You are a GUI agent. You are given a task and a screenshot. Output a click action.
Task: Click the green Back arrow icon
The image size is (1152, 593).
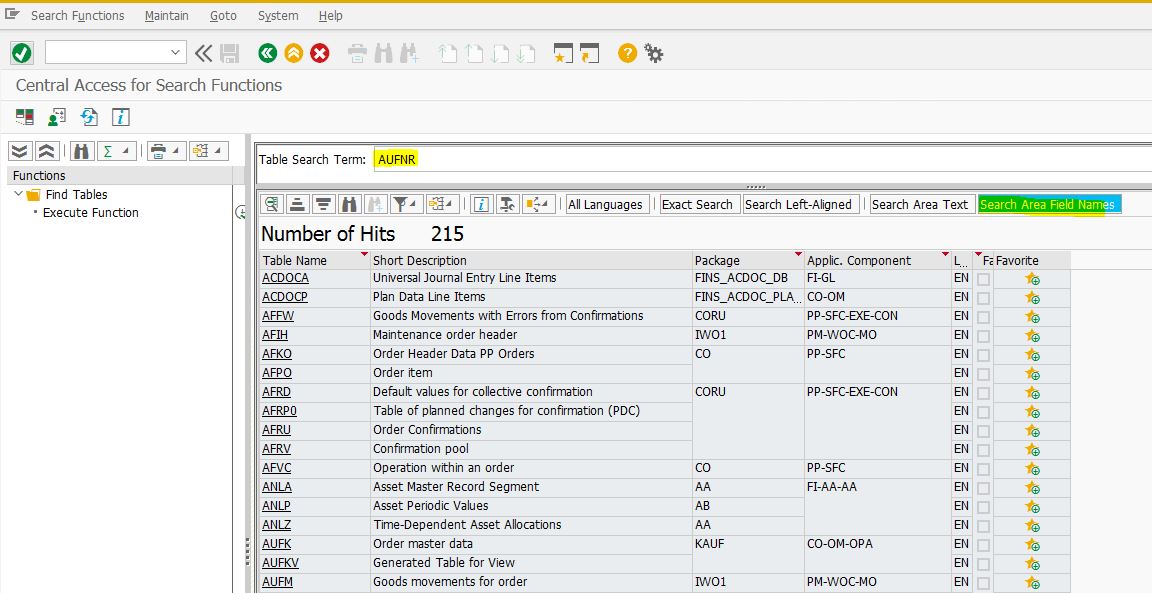pyautogui.click(x=267, y=53)
